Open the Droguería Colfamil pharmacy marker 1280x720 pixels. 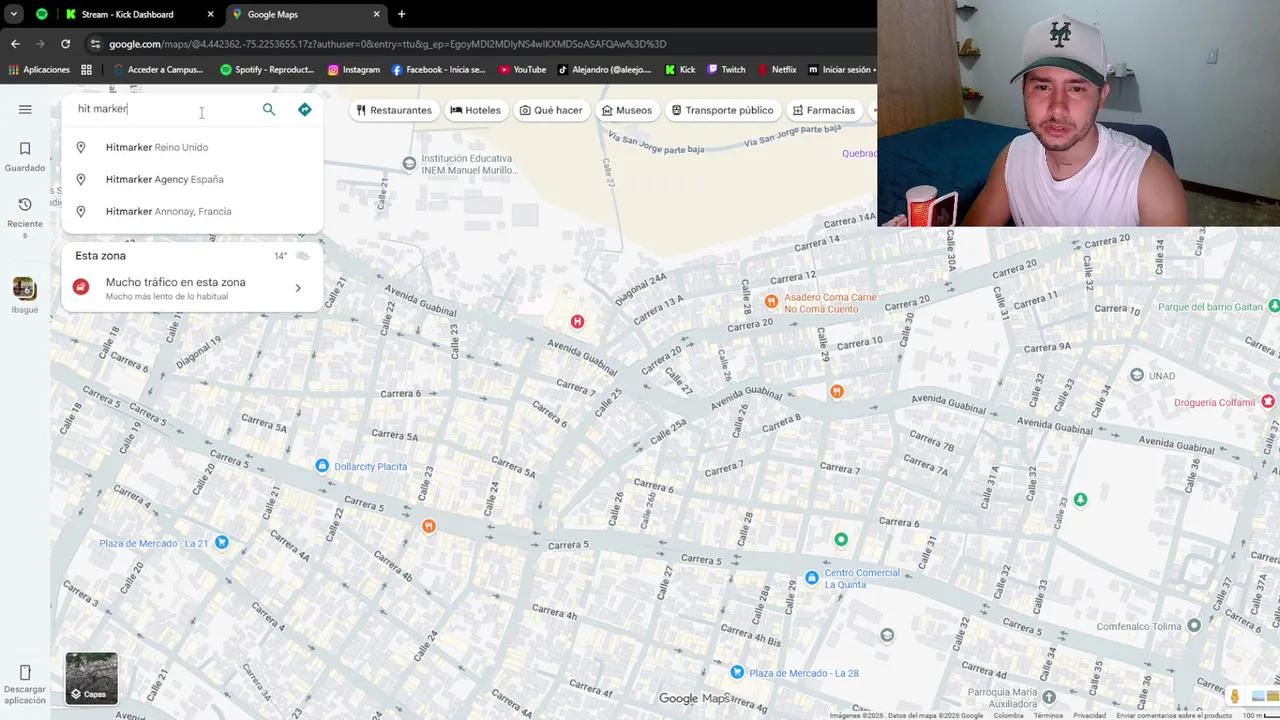coord(1268,401)
